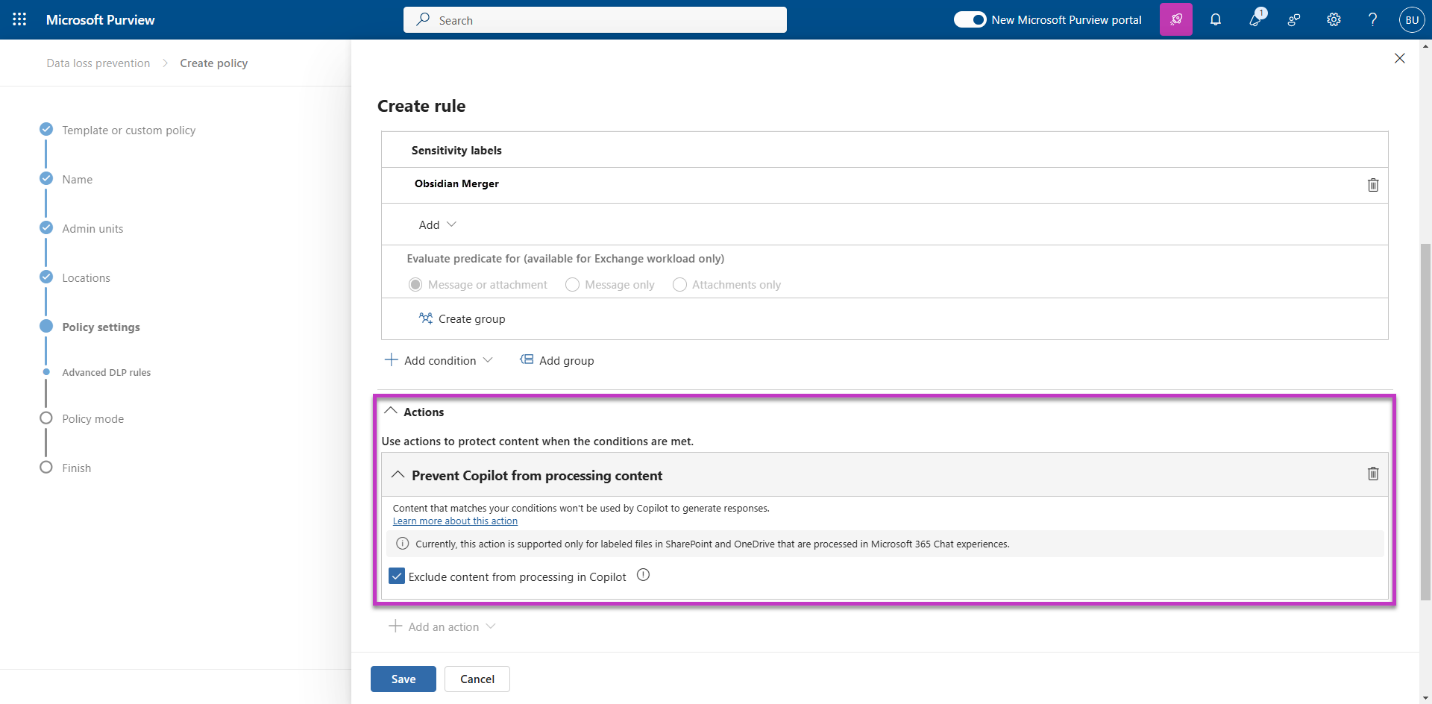The height and width of the screenshot is (704, 1432).
Task: Open the app launcher waffle icon
Action: (20, 20)
